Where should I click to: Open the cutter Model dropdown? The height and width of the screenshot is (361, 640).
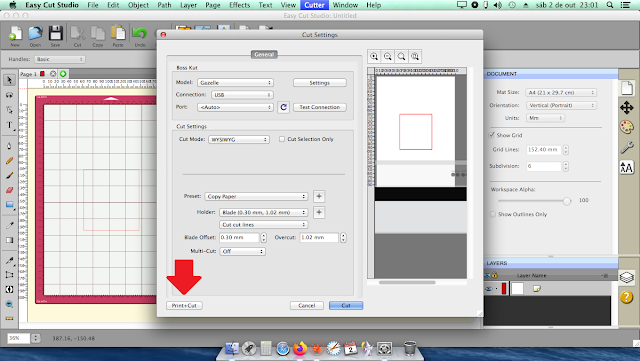pyautogui.click(x=235, y=82)
